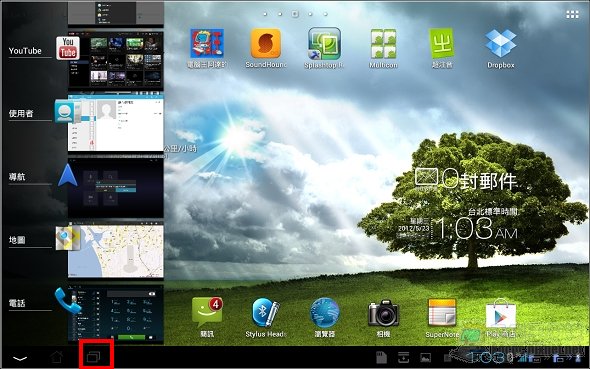Open the all apps grid icon
Viewport: 590px width, 369px height.
pyautogui.click(x=572, y=14)
